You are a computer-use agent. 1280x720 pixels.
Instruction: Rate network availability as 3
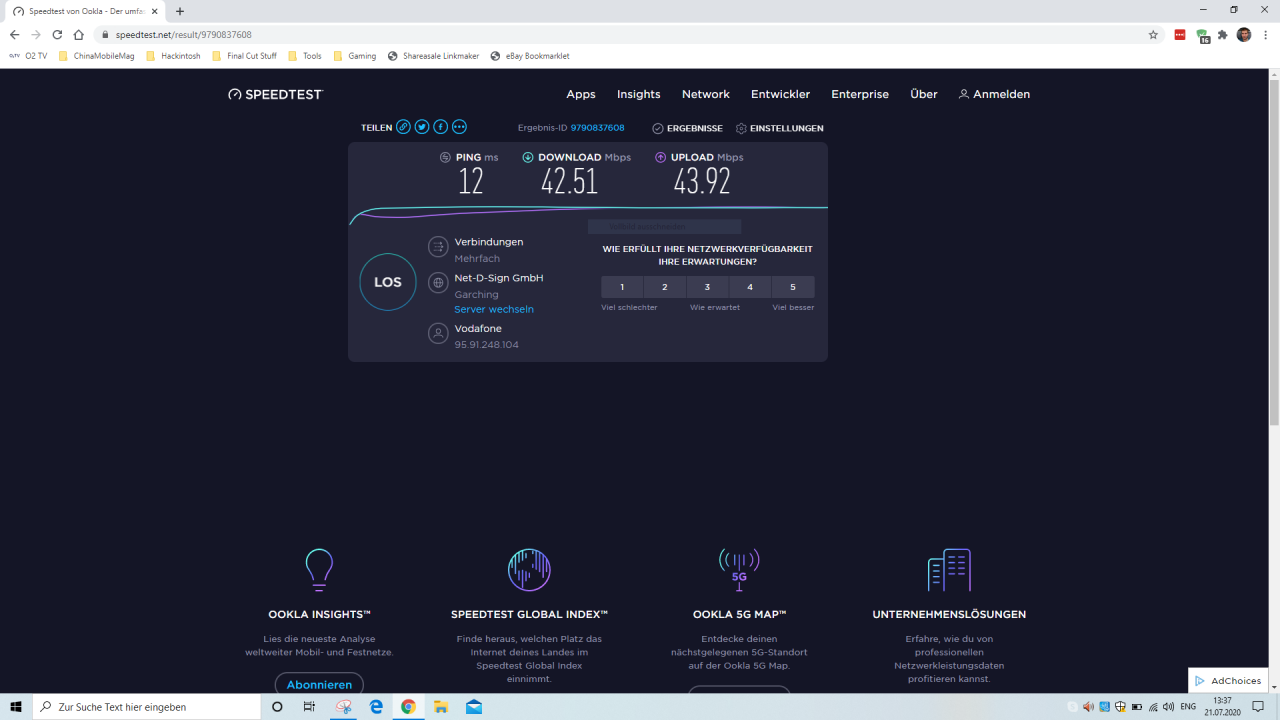tap(708, 287)
